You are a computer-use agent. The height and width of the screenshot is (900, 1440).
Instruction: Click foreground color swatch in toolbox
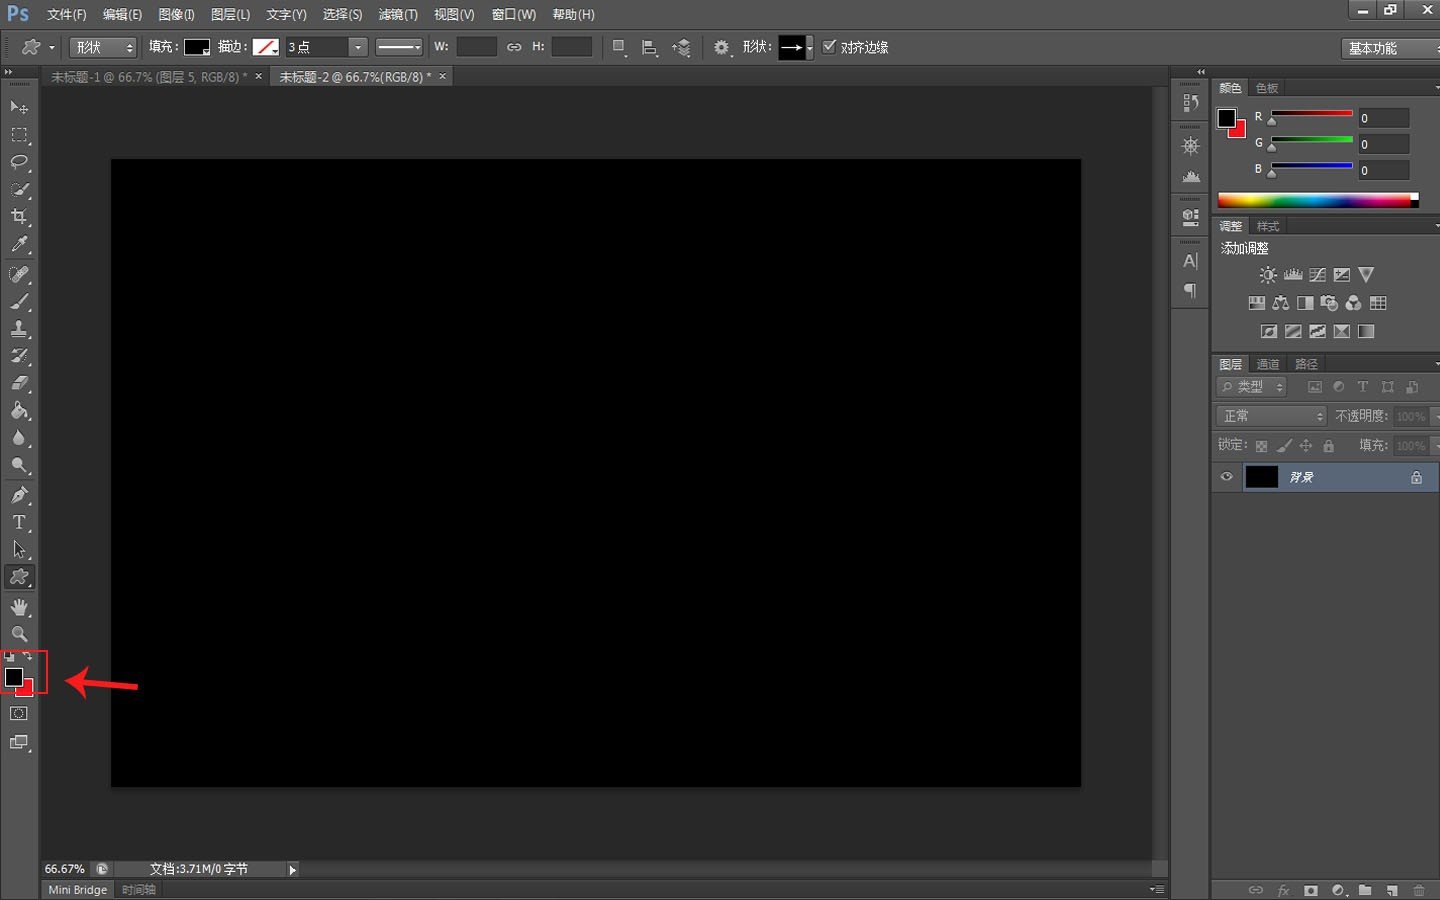coord(13,677)
